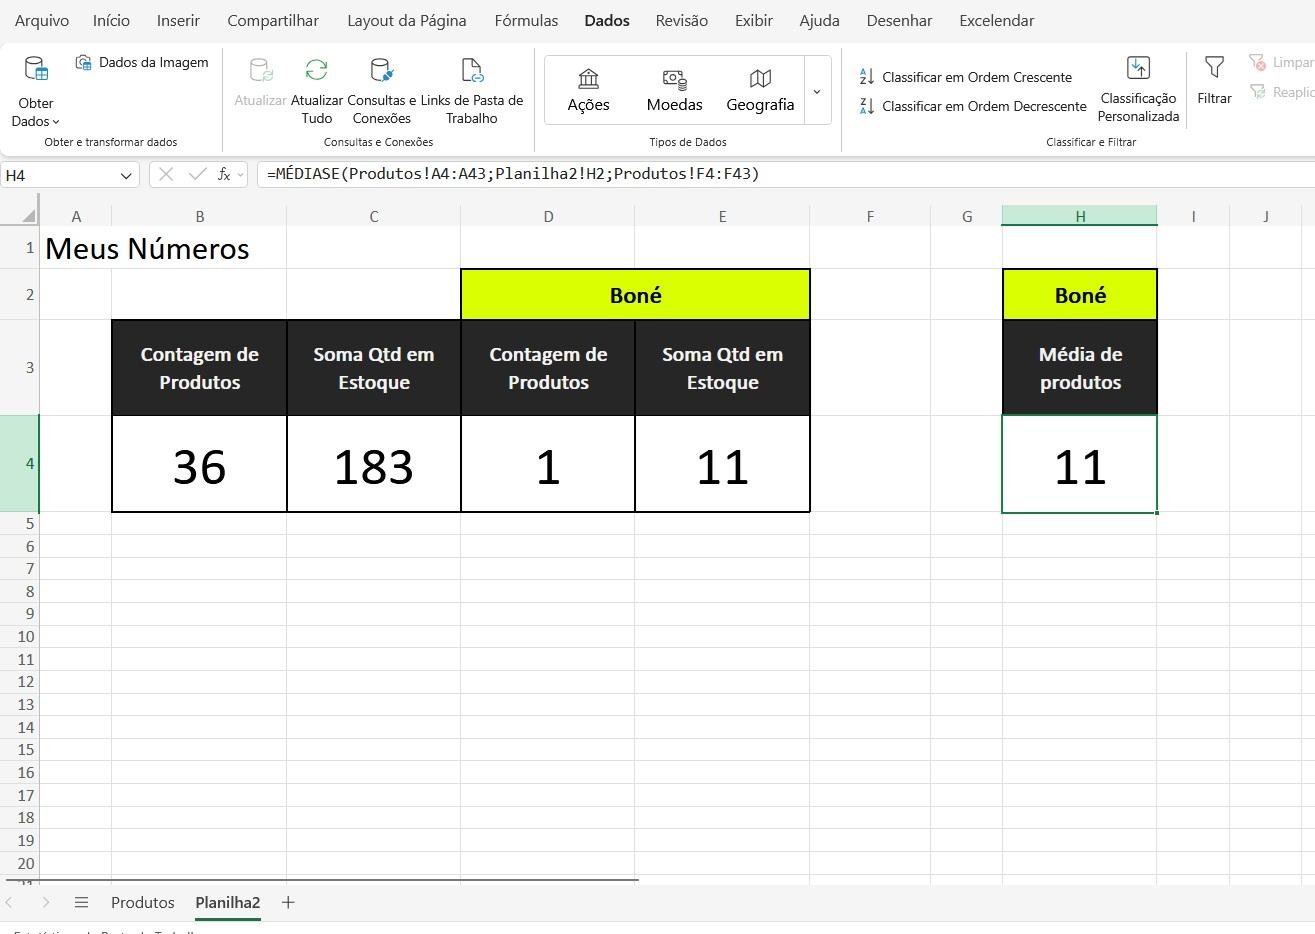This screenshot has width=1315, height=934.
Task: Select the Média de produtos header cell
Action: (x=1080, y=368)
